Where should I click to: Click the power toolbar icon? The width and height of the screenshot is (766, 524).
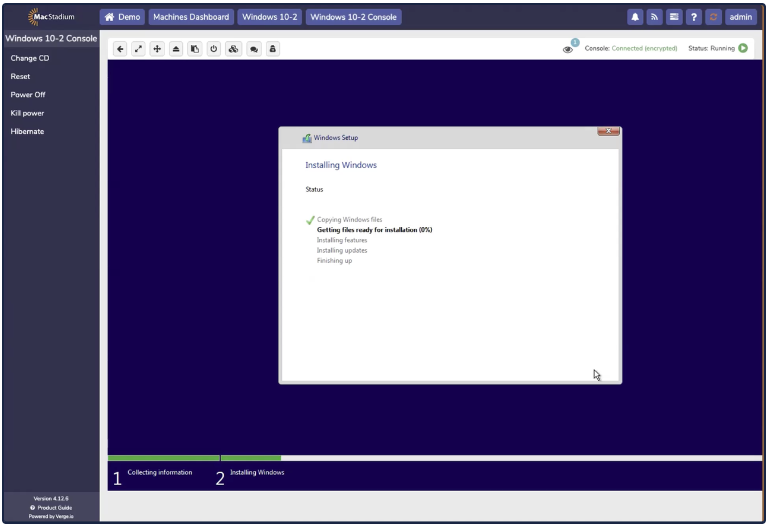213,49
